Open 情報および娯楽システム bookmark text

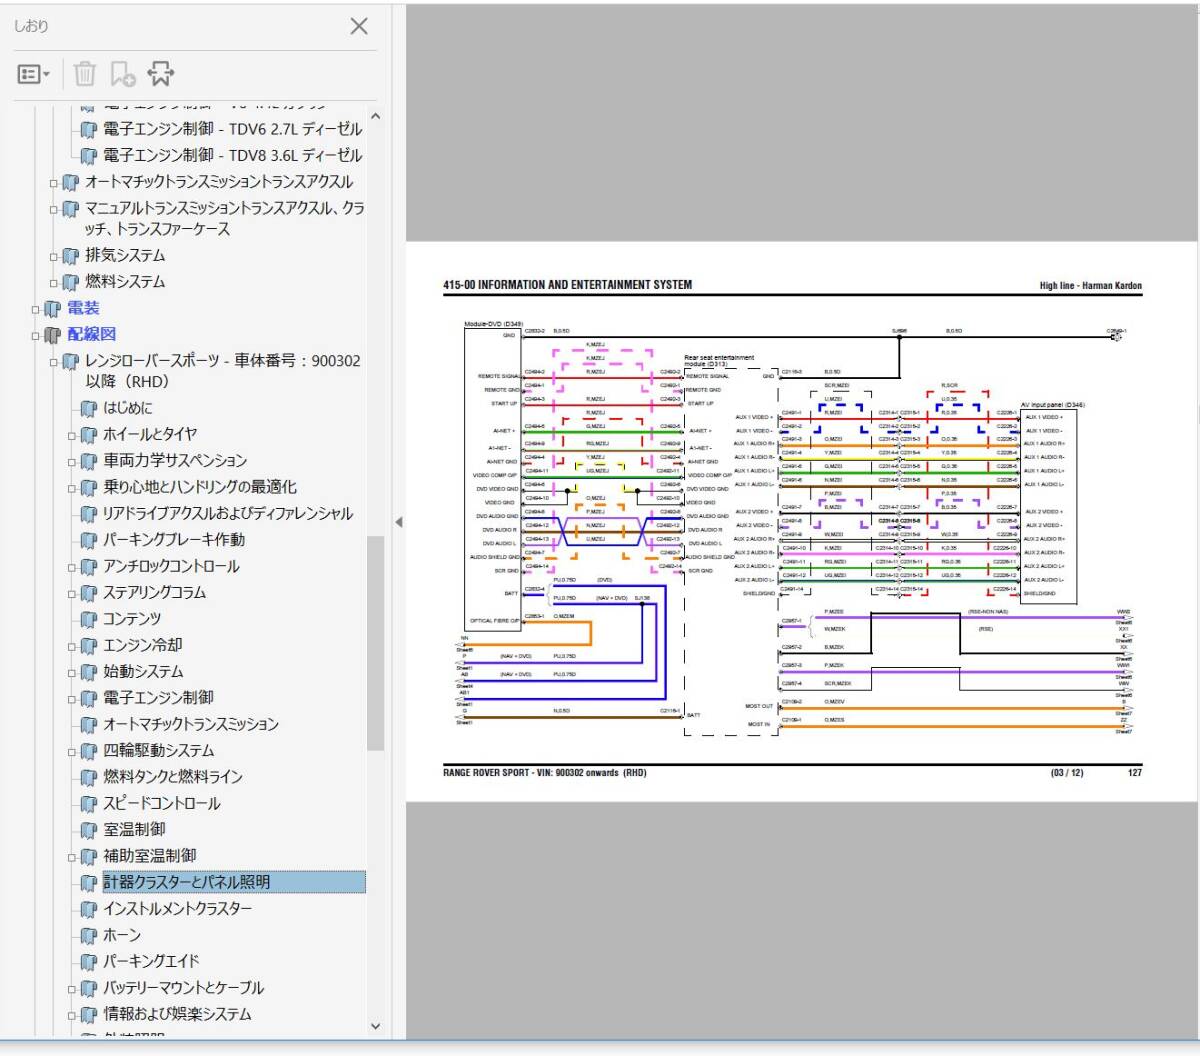[x=177, y=1013]
